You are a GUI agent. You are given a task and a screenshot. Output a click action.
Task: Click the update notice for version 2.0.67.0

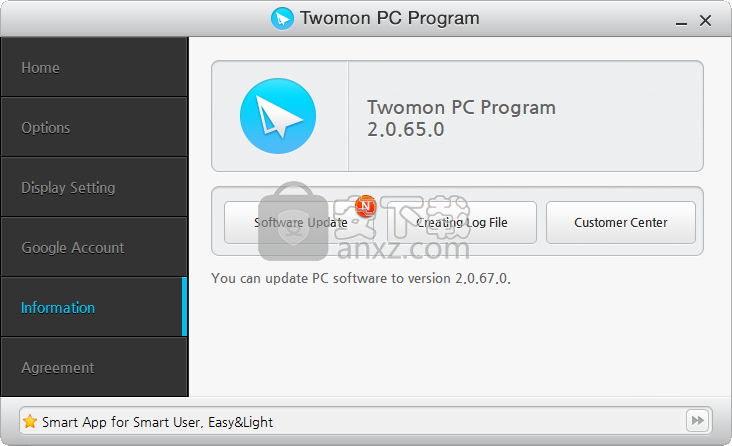tap(361, 278)
